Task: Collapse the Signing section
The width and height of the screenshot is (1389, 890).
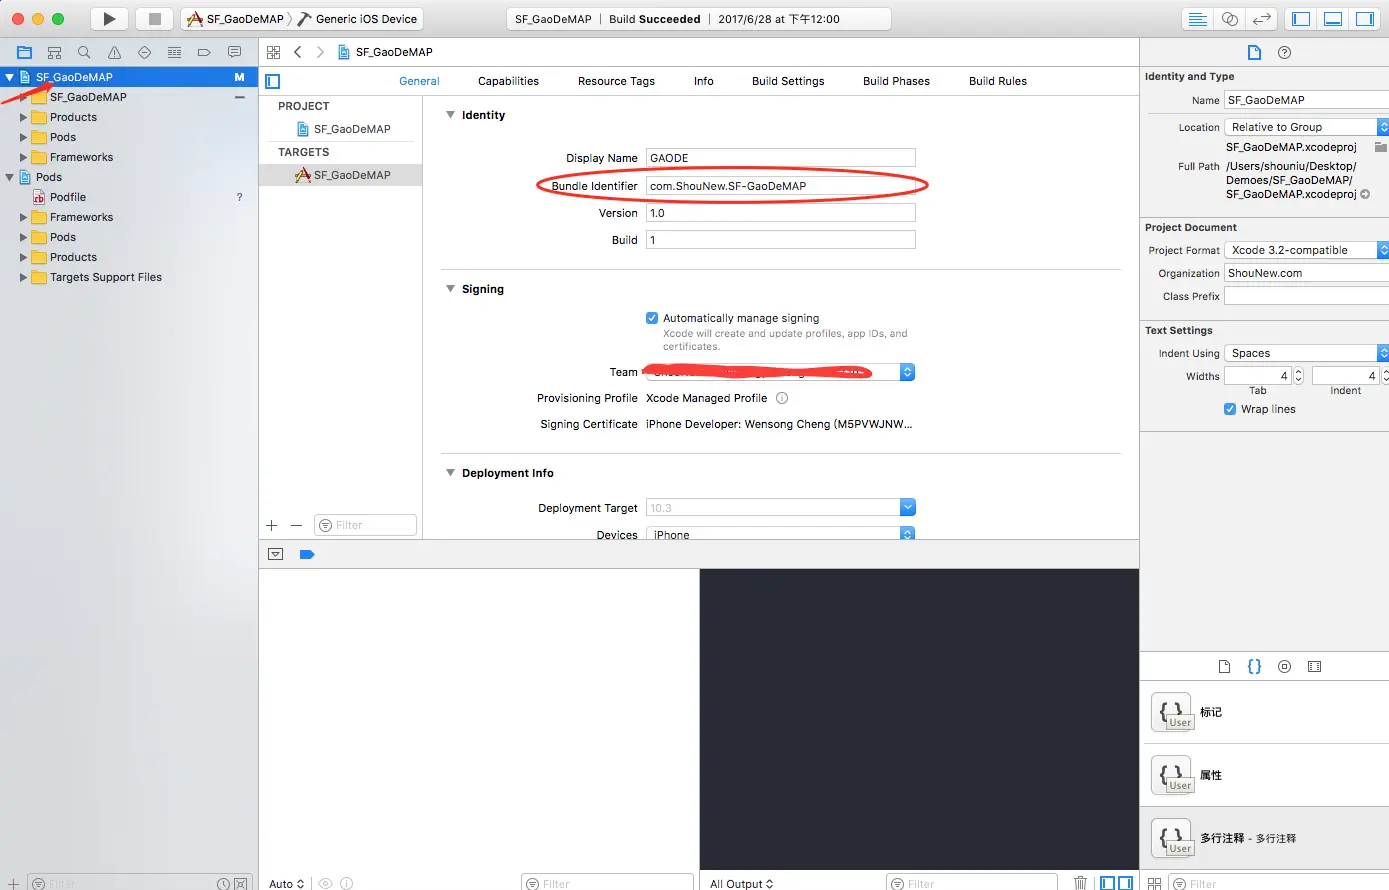Action: pyautogui.click(x=450, y=289)
